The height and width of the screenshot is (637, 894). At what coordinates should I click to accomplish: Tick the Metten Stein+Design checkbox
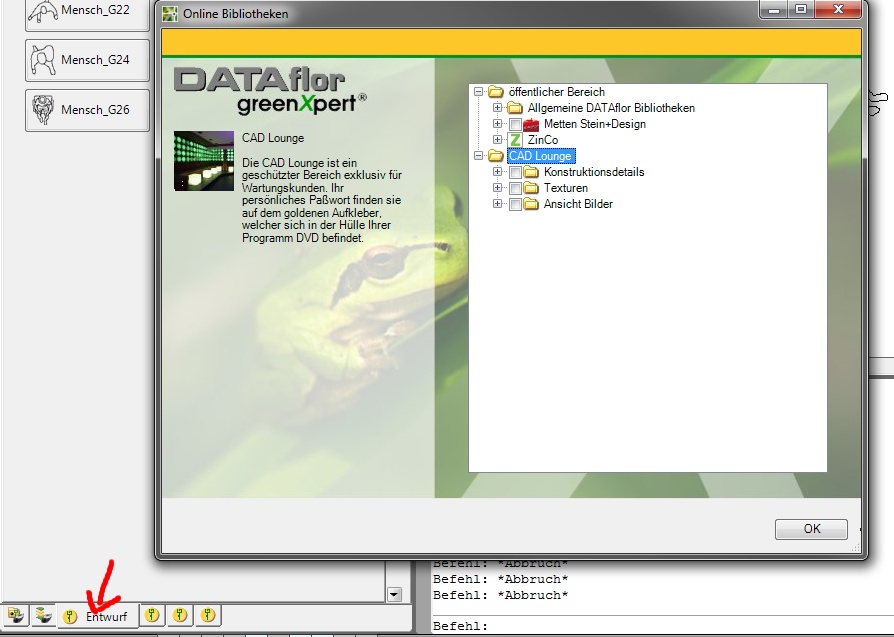click(515, 124)
